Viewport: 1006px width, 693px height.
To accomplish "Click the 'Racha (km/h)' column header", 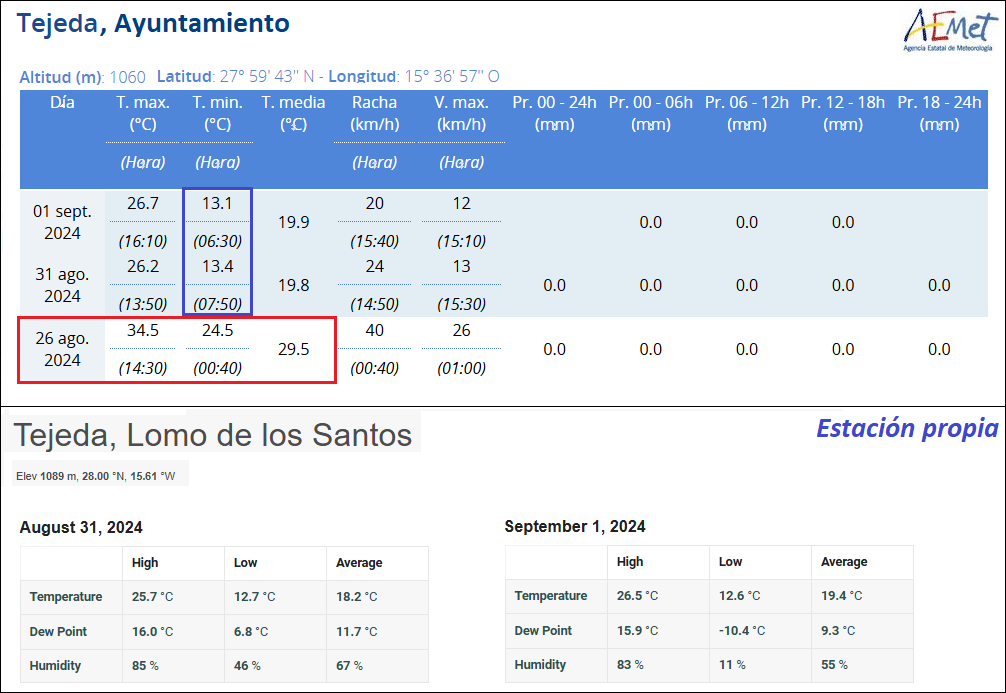I will coord(375,113).
